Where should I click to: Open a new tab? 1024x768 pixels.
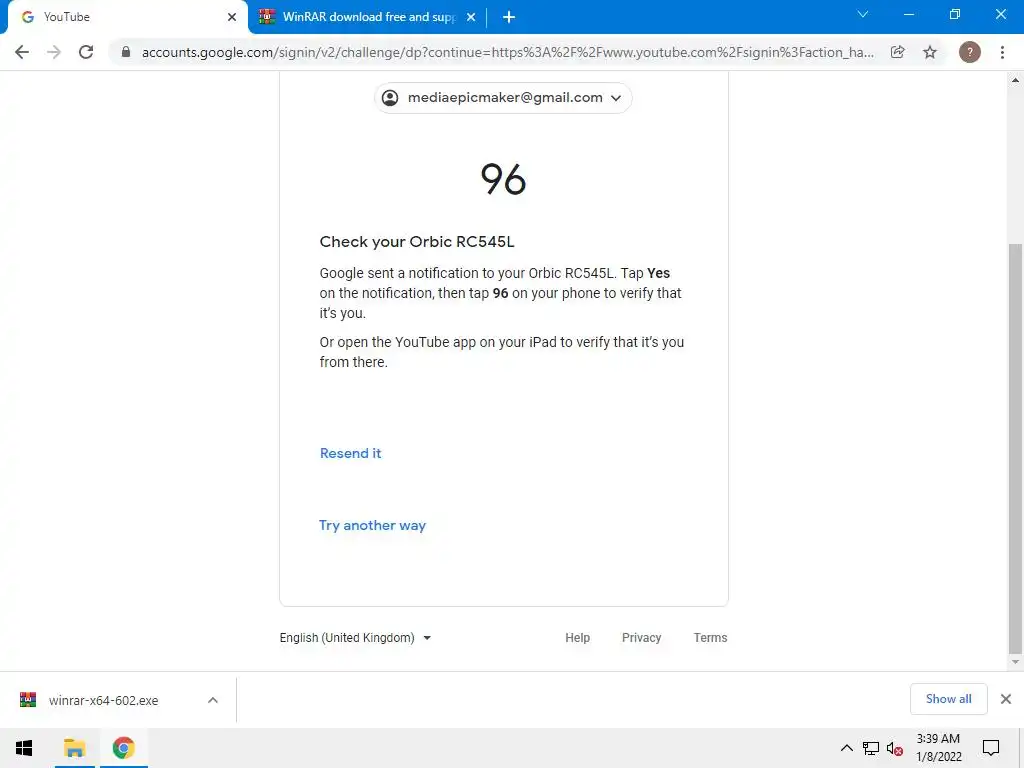click(509, 17)
